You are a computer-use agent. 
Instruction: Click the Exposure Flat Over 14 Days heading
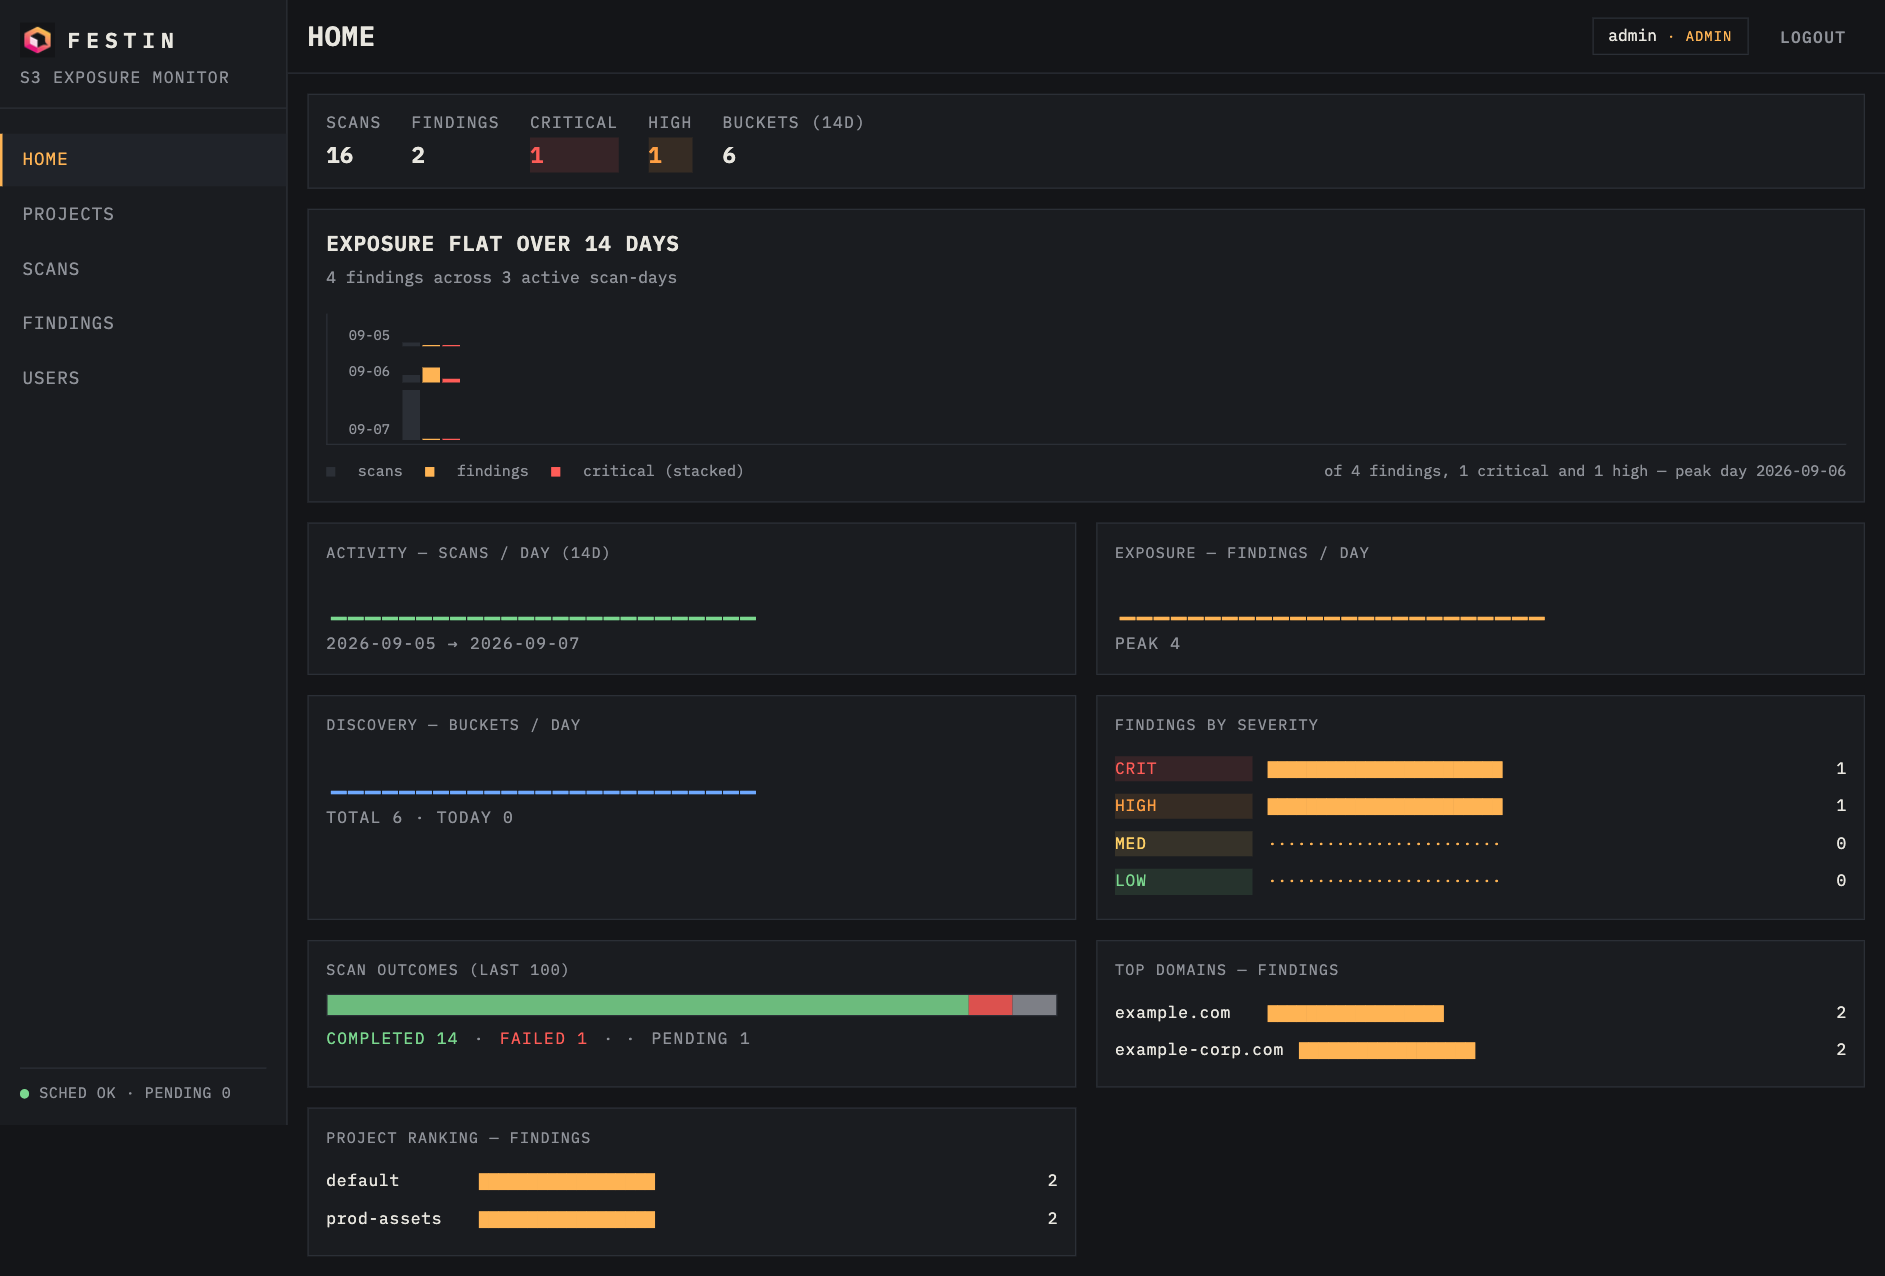(503, 244)
